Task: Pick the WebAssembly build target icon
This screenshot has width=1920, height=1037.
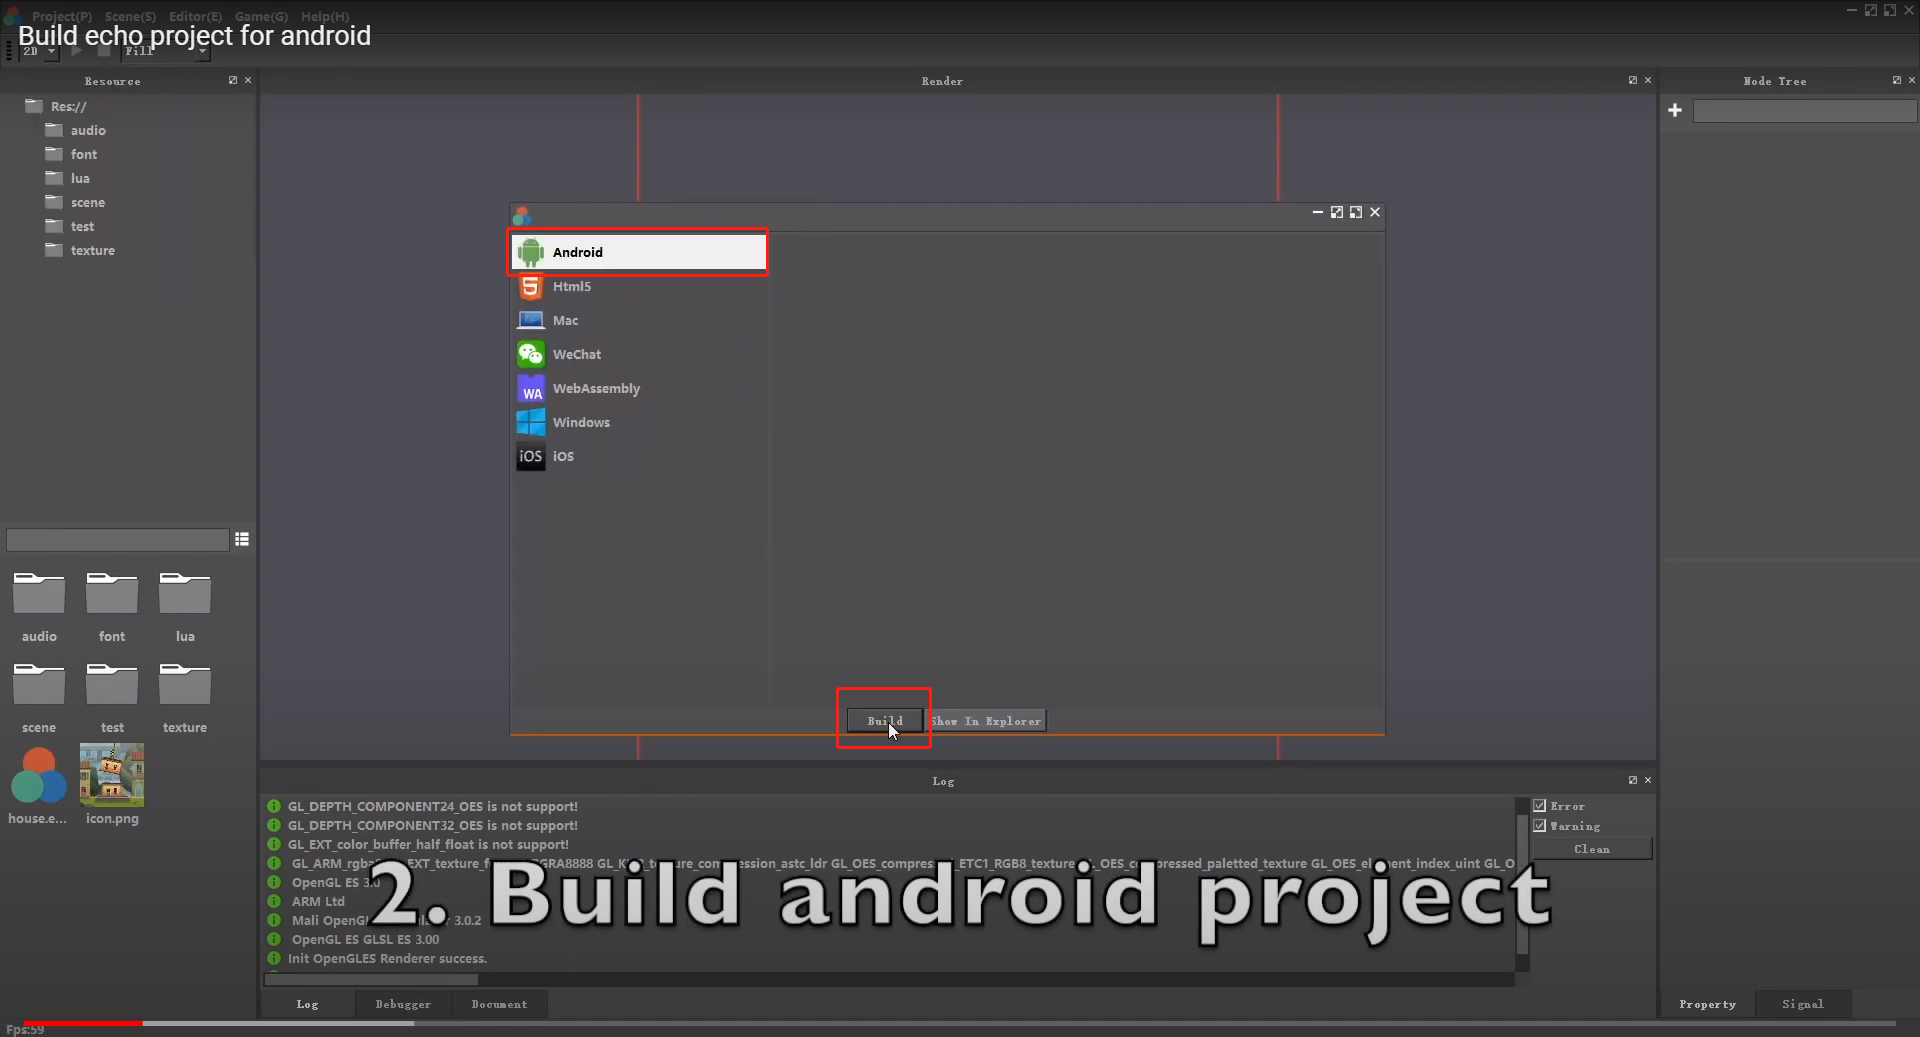Action: click(530, 389)
